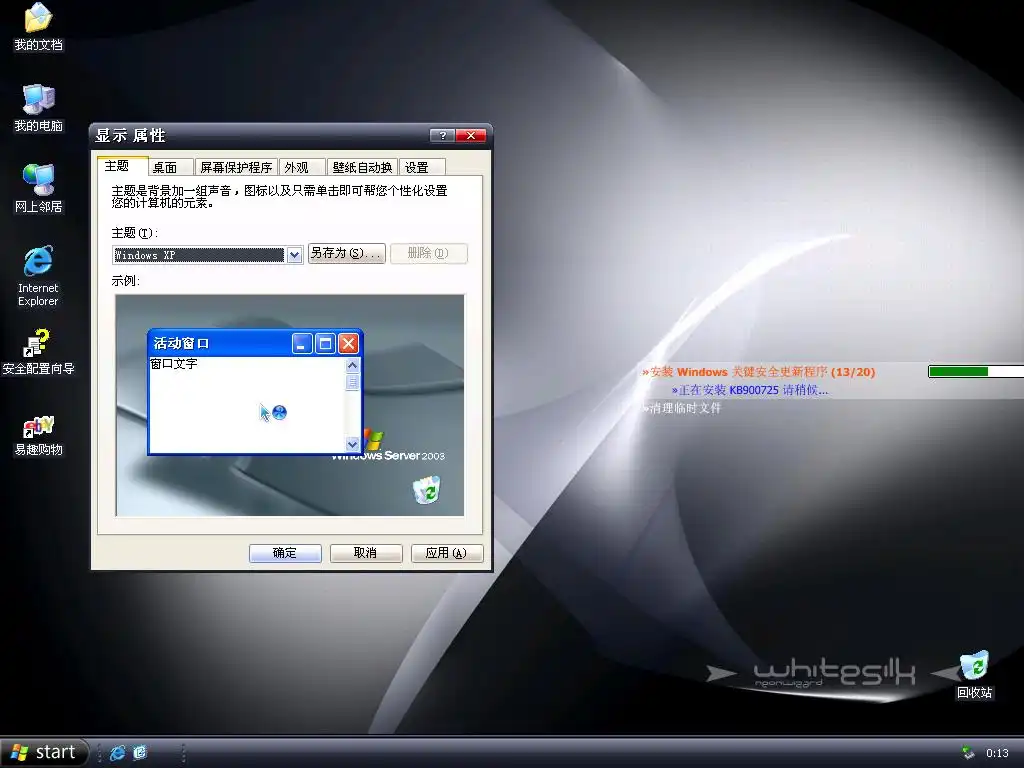The height and width of the screenshot is (768, 1024).
Task: Click the 另存为(S)... button
Action: coord(346,253)
